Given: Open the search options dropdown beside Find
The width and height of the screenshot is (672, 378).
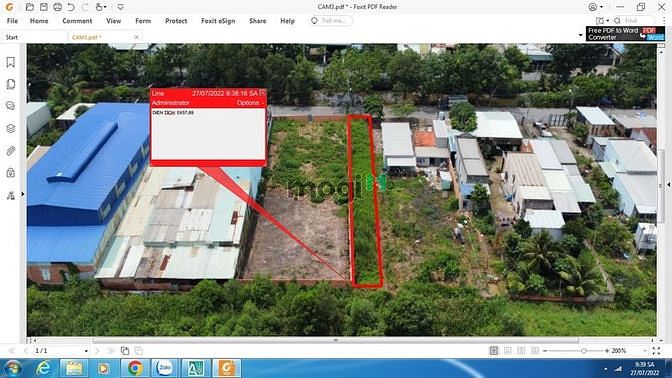Looking at the screenshot, I should (603, 21).
